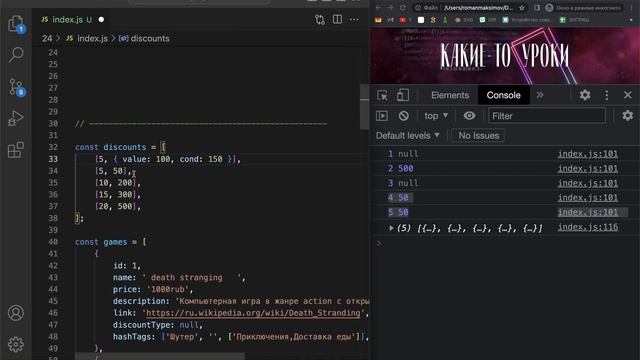Reload the browser page

pyautogui.click(x=403, y=8)
